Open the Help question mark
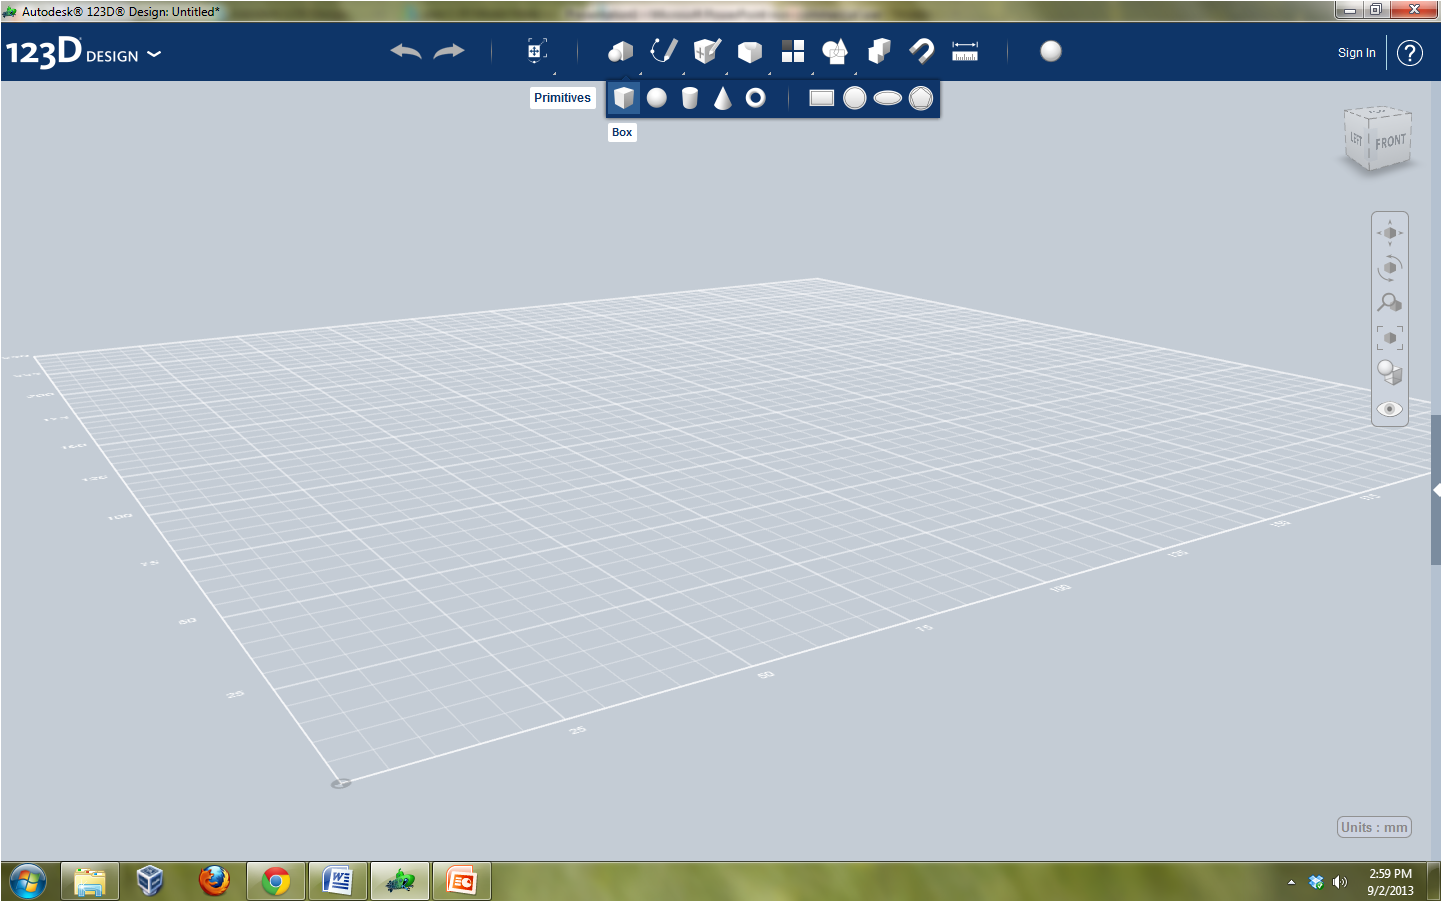This screenshot has height=902, width=1442. [x=1410, y=53]
